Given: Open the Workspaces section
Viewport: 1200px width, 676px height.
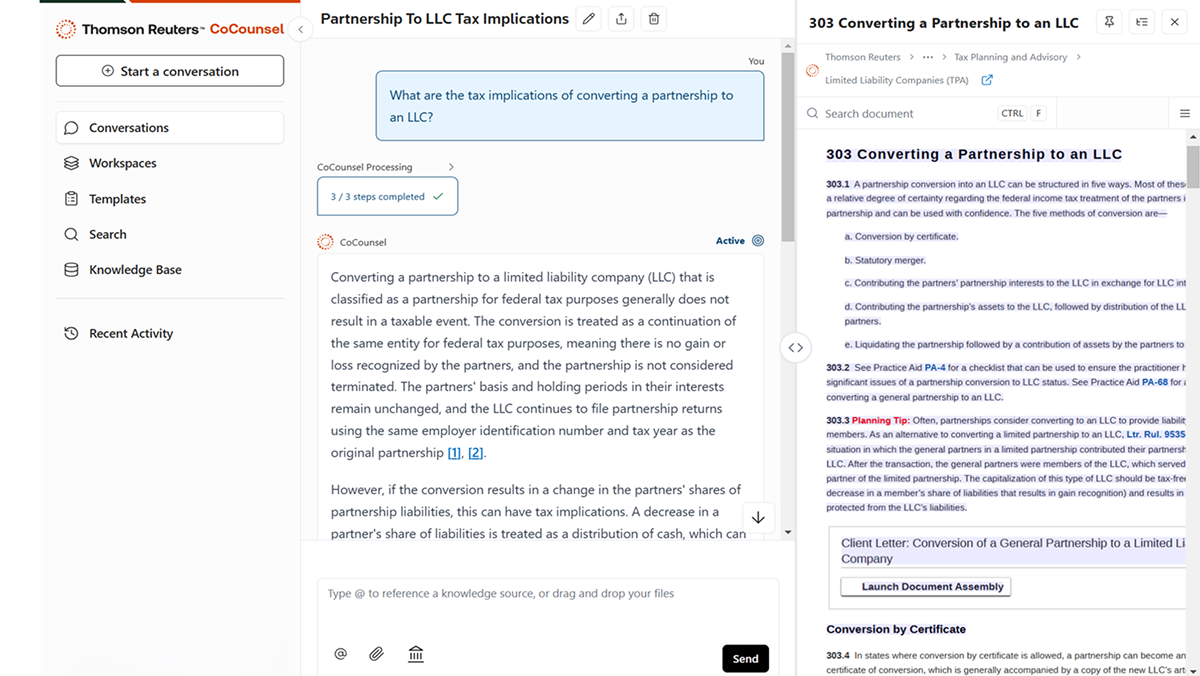Looking at the screenshot, I should [x=122, y=163].
